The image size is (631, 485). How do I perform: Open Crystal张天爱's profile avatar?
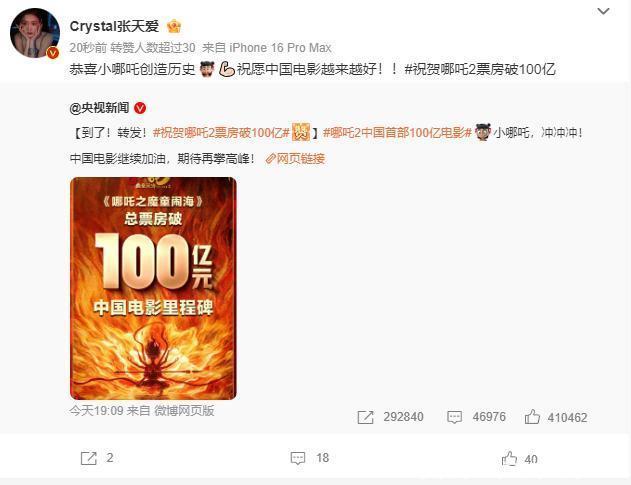pyautogui.click(x=35, y=33)
